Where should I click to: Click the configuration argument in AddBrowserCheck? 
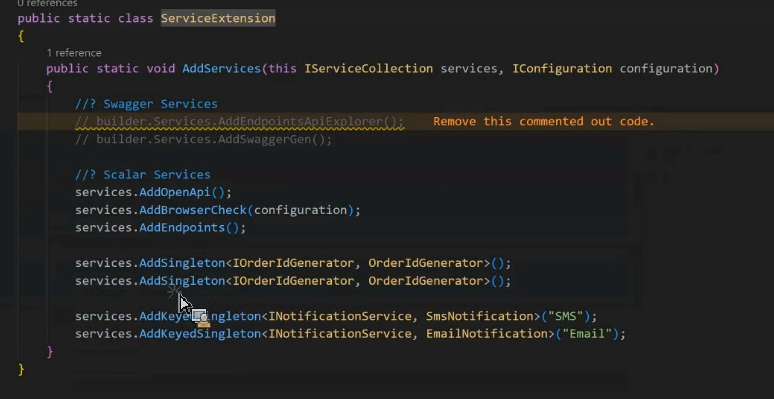(300, 210)
